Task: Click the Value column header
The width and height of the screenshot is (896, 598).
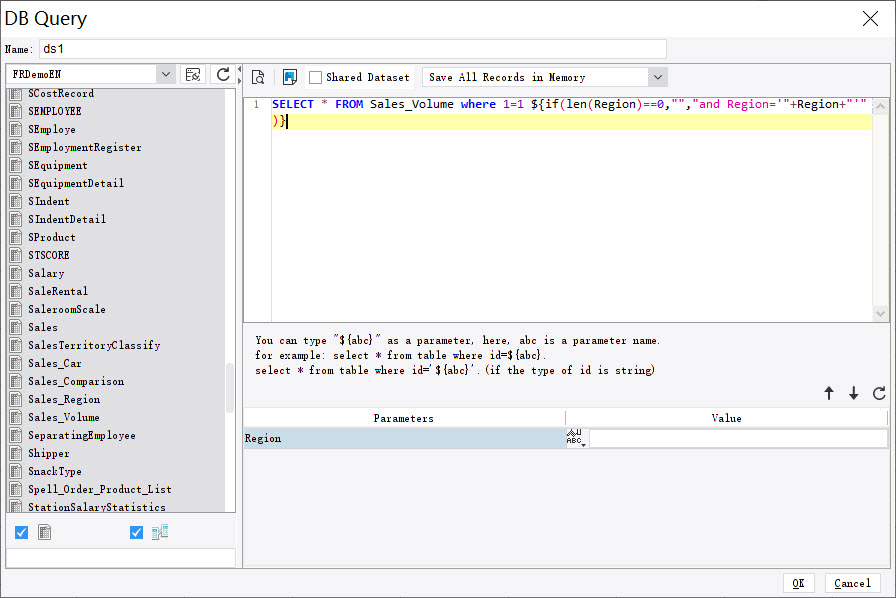Action: tap(726, 418)
